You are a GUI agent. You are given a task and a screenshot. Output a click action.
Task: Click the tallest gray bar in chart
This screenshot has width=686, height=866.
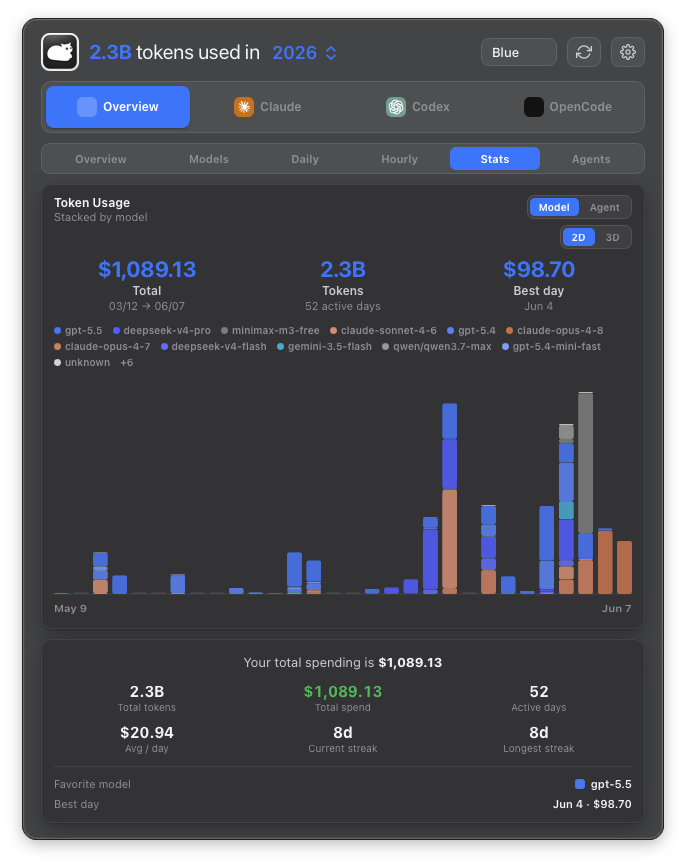tap(585, 462)
